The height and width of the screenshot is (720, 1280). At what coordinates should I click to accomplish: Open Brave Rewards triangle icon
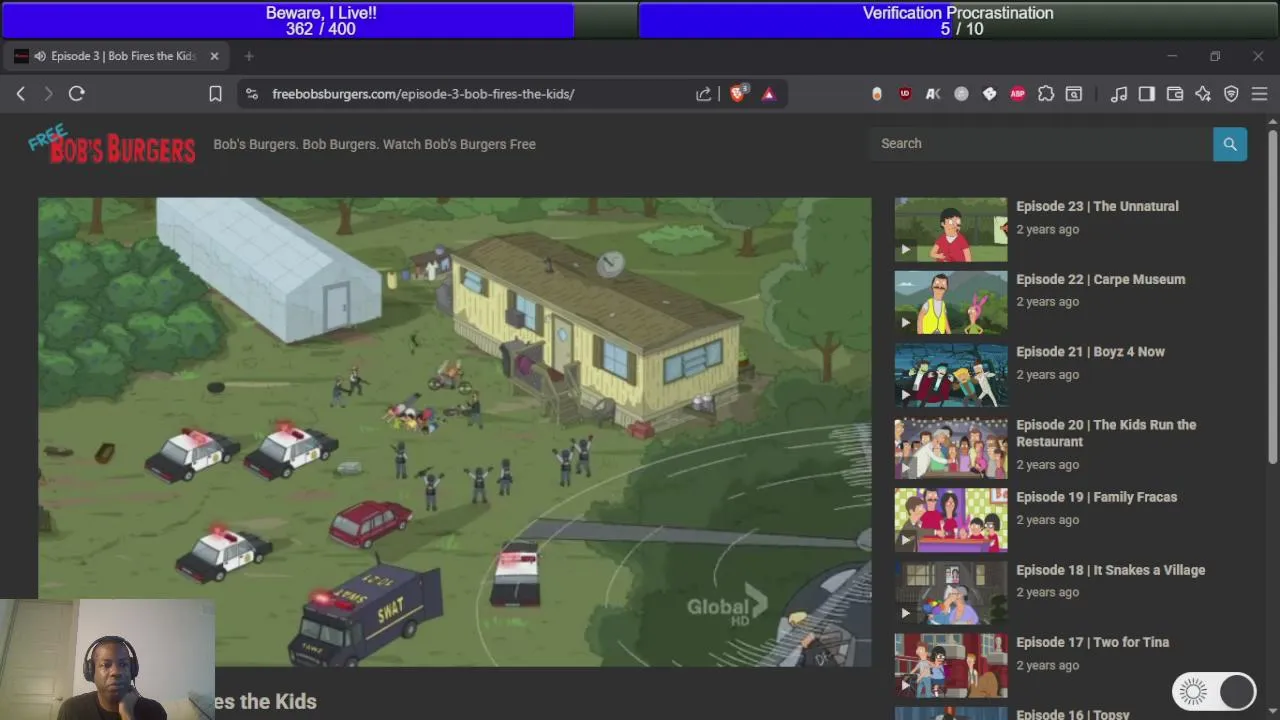click(769, 93)
